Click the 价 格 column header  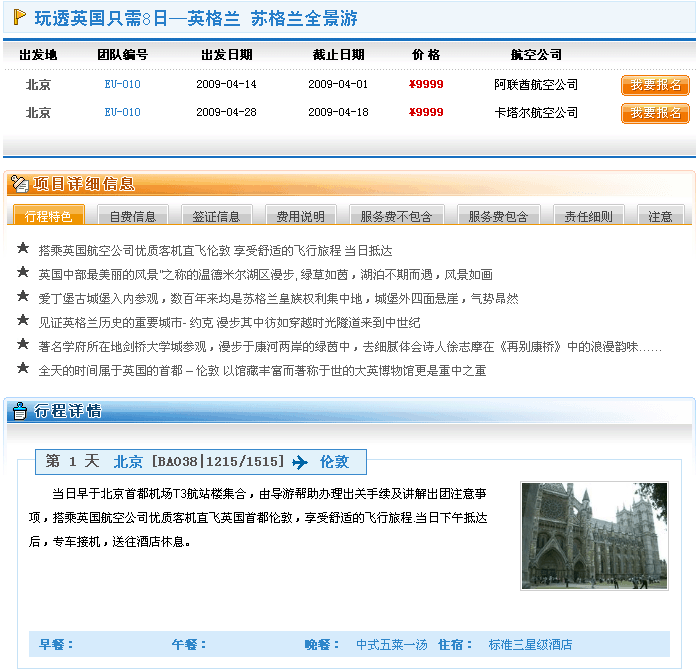(426, 55)
